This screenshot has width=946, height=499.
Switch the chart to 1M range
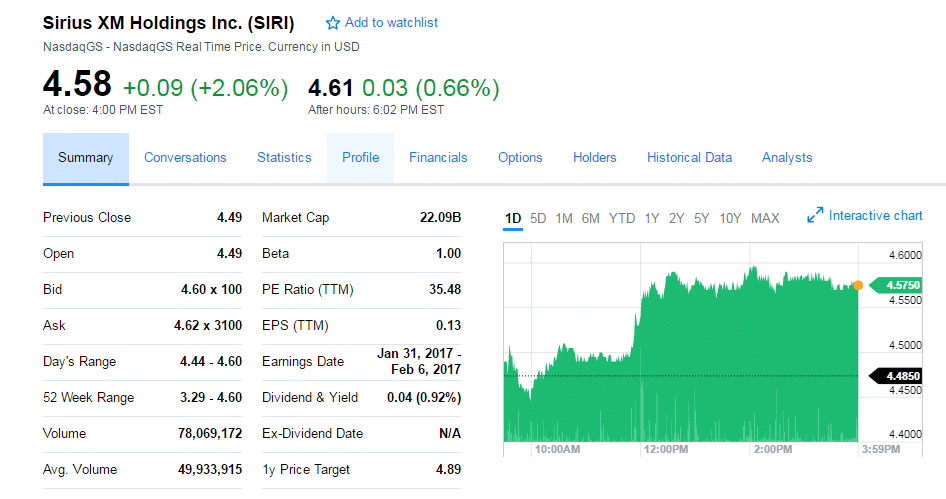pyautogui.click(x=564, y=218)
